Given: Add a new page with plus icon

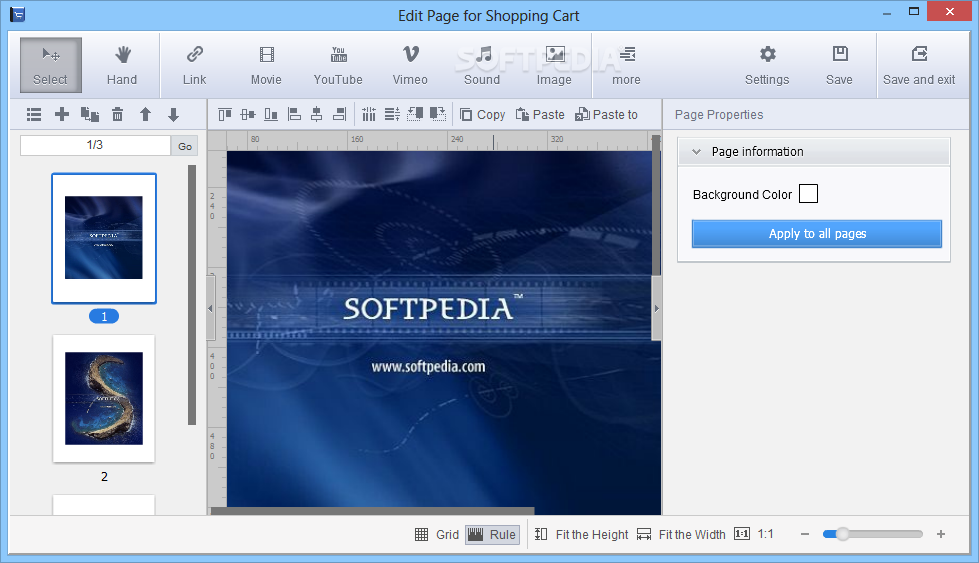Looking at the screenshot, I should pos(62,114).
